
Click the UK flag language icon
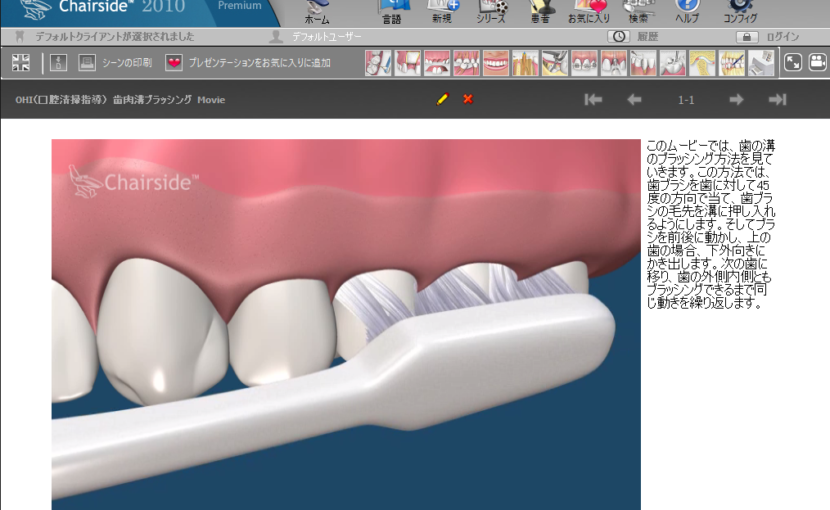(21, 62)
